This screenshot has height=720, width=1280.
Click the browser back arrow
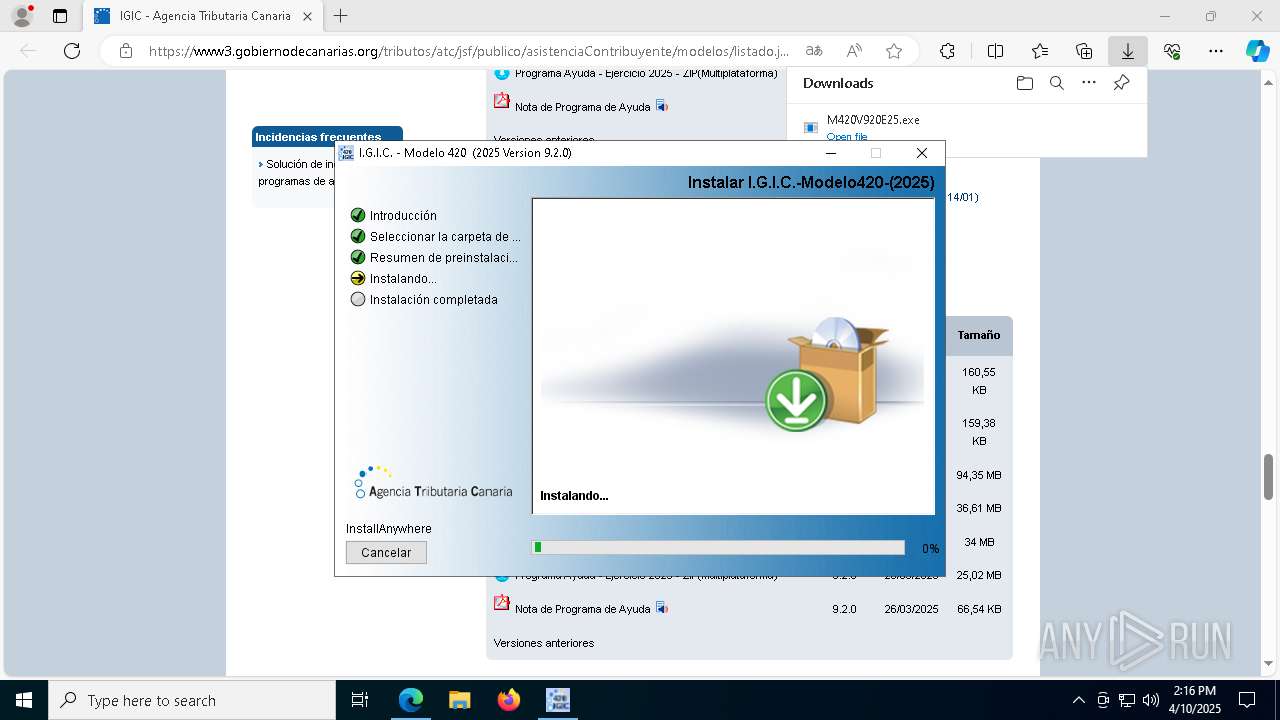click(28, 51)
